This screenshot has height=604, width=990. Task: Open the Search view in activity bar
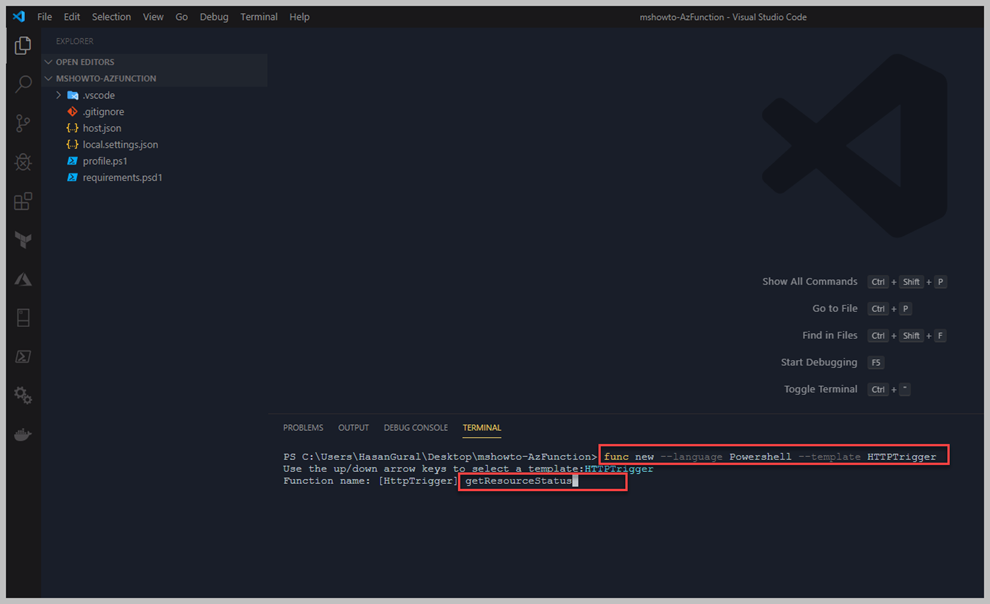click(x=23, y=84)
